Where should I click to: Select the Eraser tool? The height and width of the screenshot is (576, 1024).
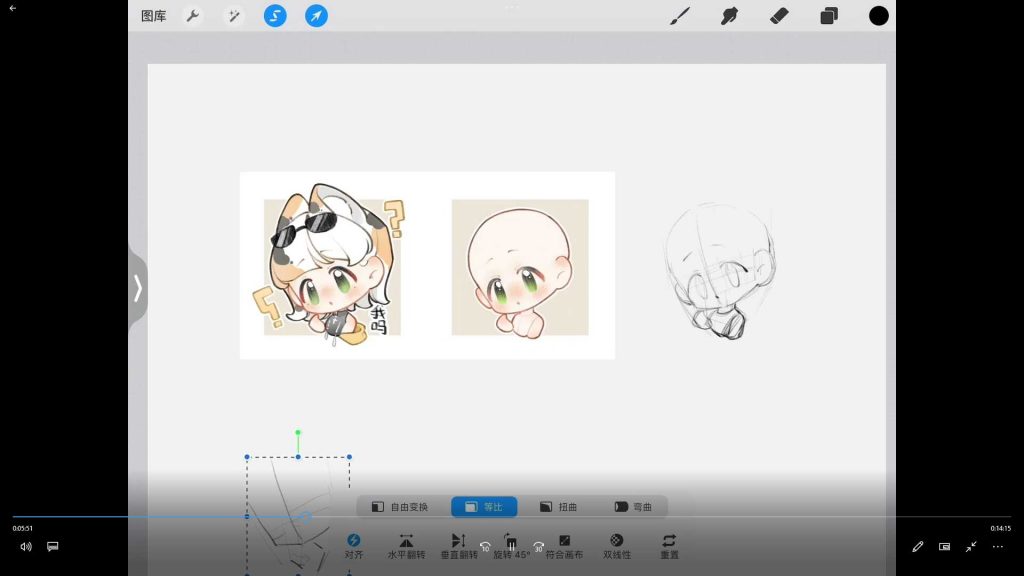click(x=780, y=16)
